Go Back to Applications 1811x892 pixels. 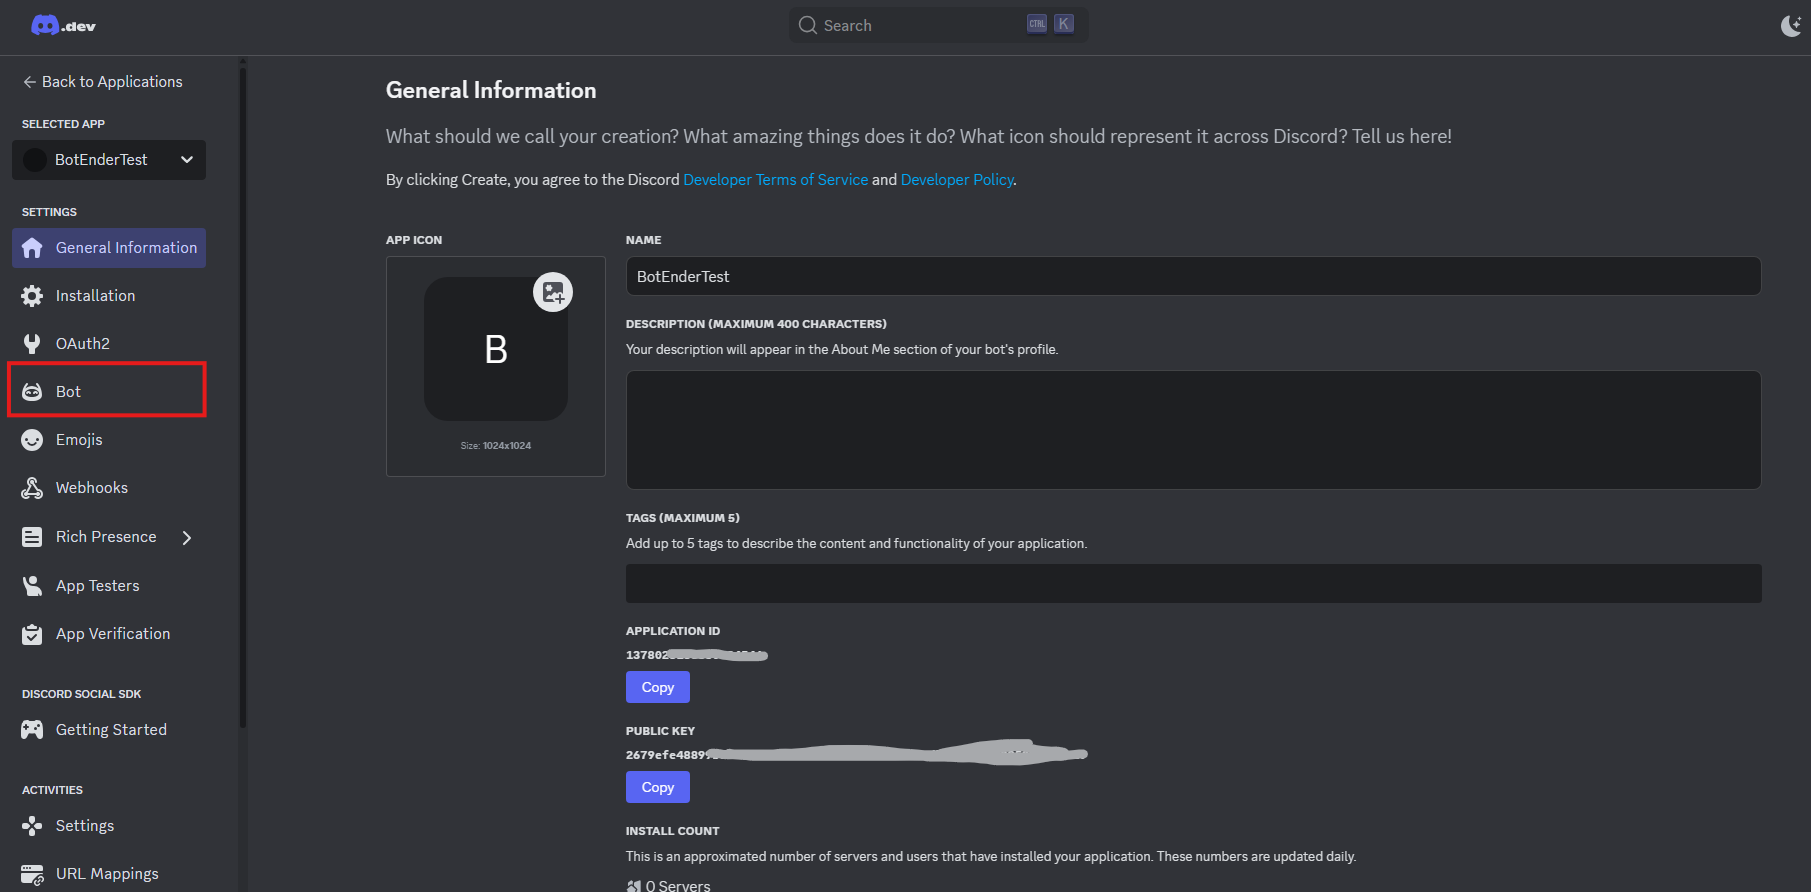[102, 82]
